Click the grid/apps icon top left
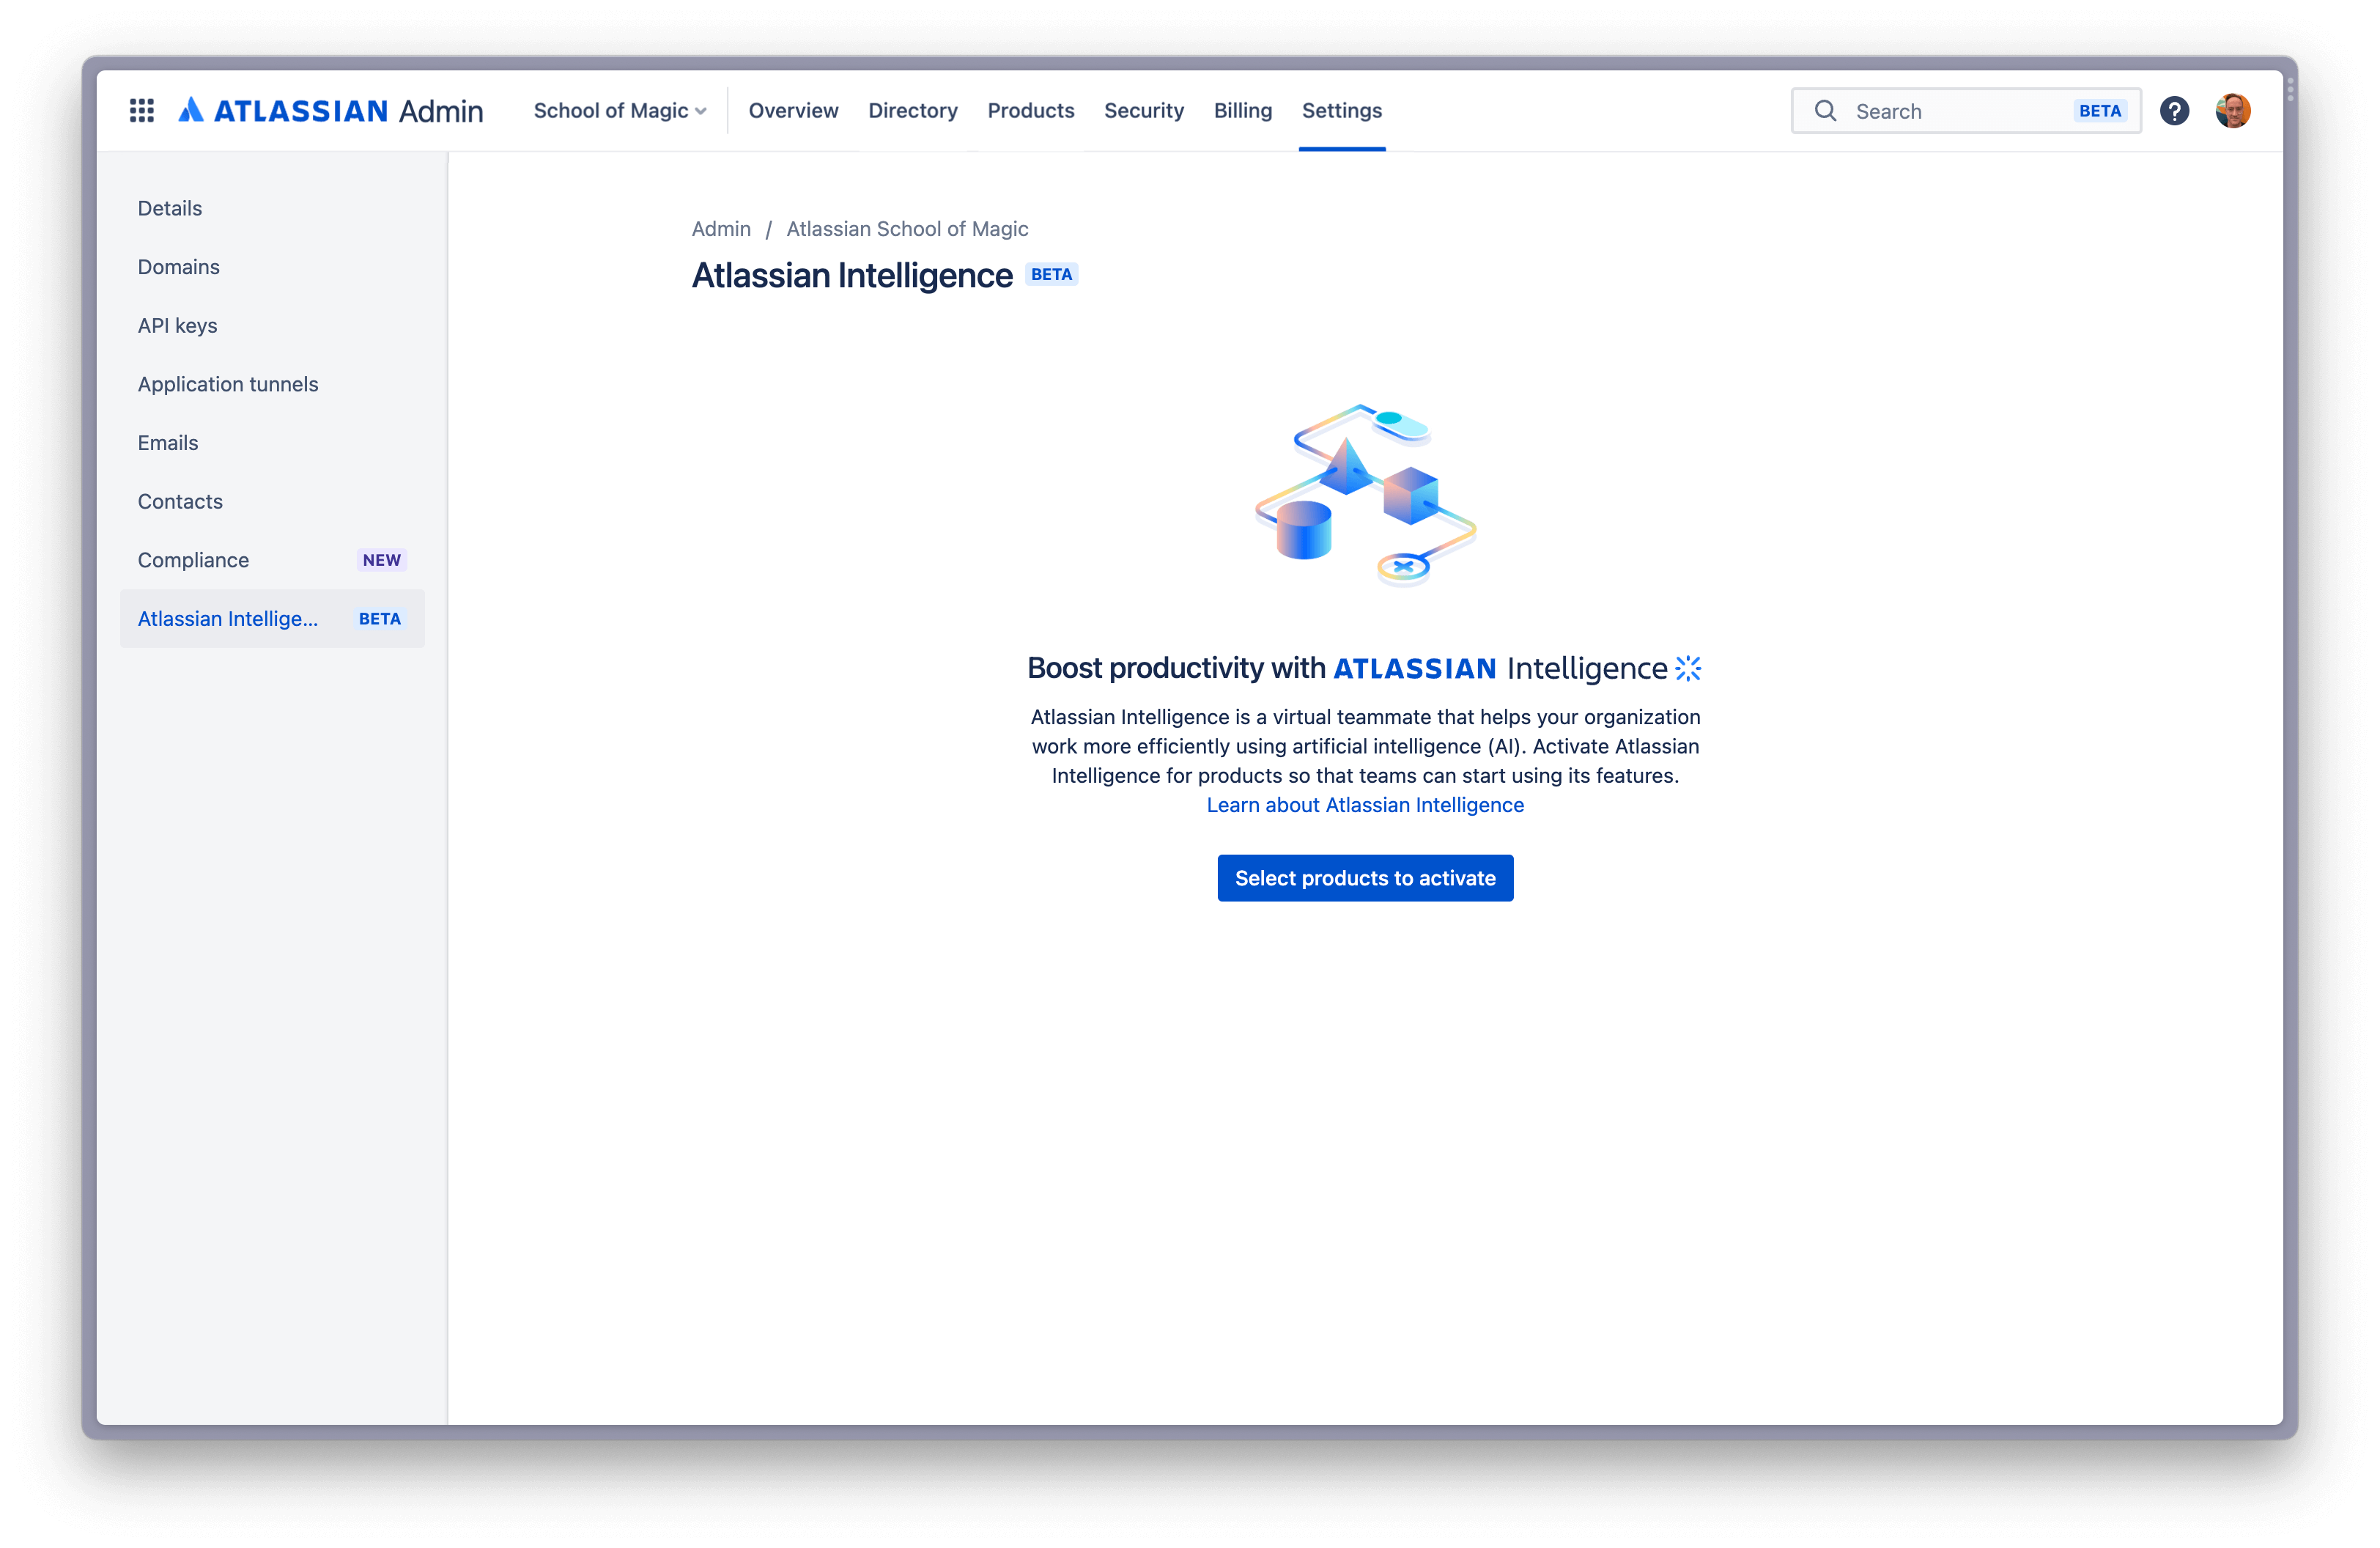Image resolution: width=2380 pixels, height=1548 pixels. (x=138, y=109)
